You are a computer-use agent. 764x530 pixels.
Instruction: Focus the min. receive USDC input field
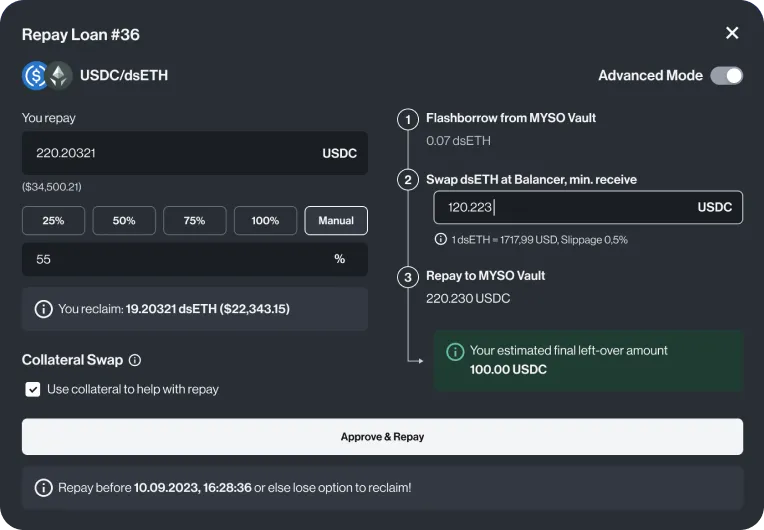point(588,208)
